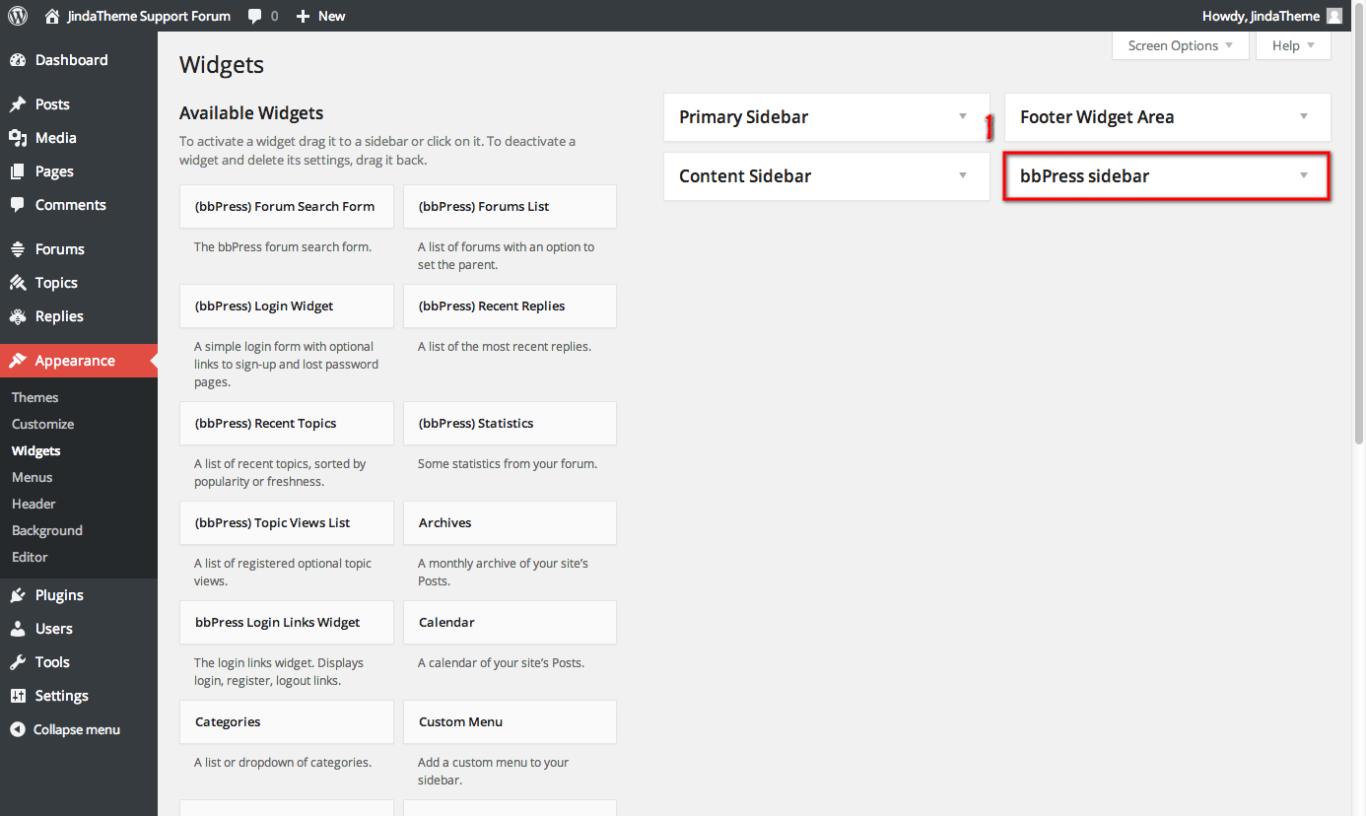The width and height of the screenshot is (1366, 816).
Task: Expand the bbPress sidebar arrow
Action: coord(1304,175)
